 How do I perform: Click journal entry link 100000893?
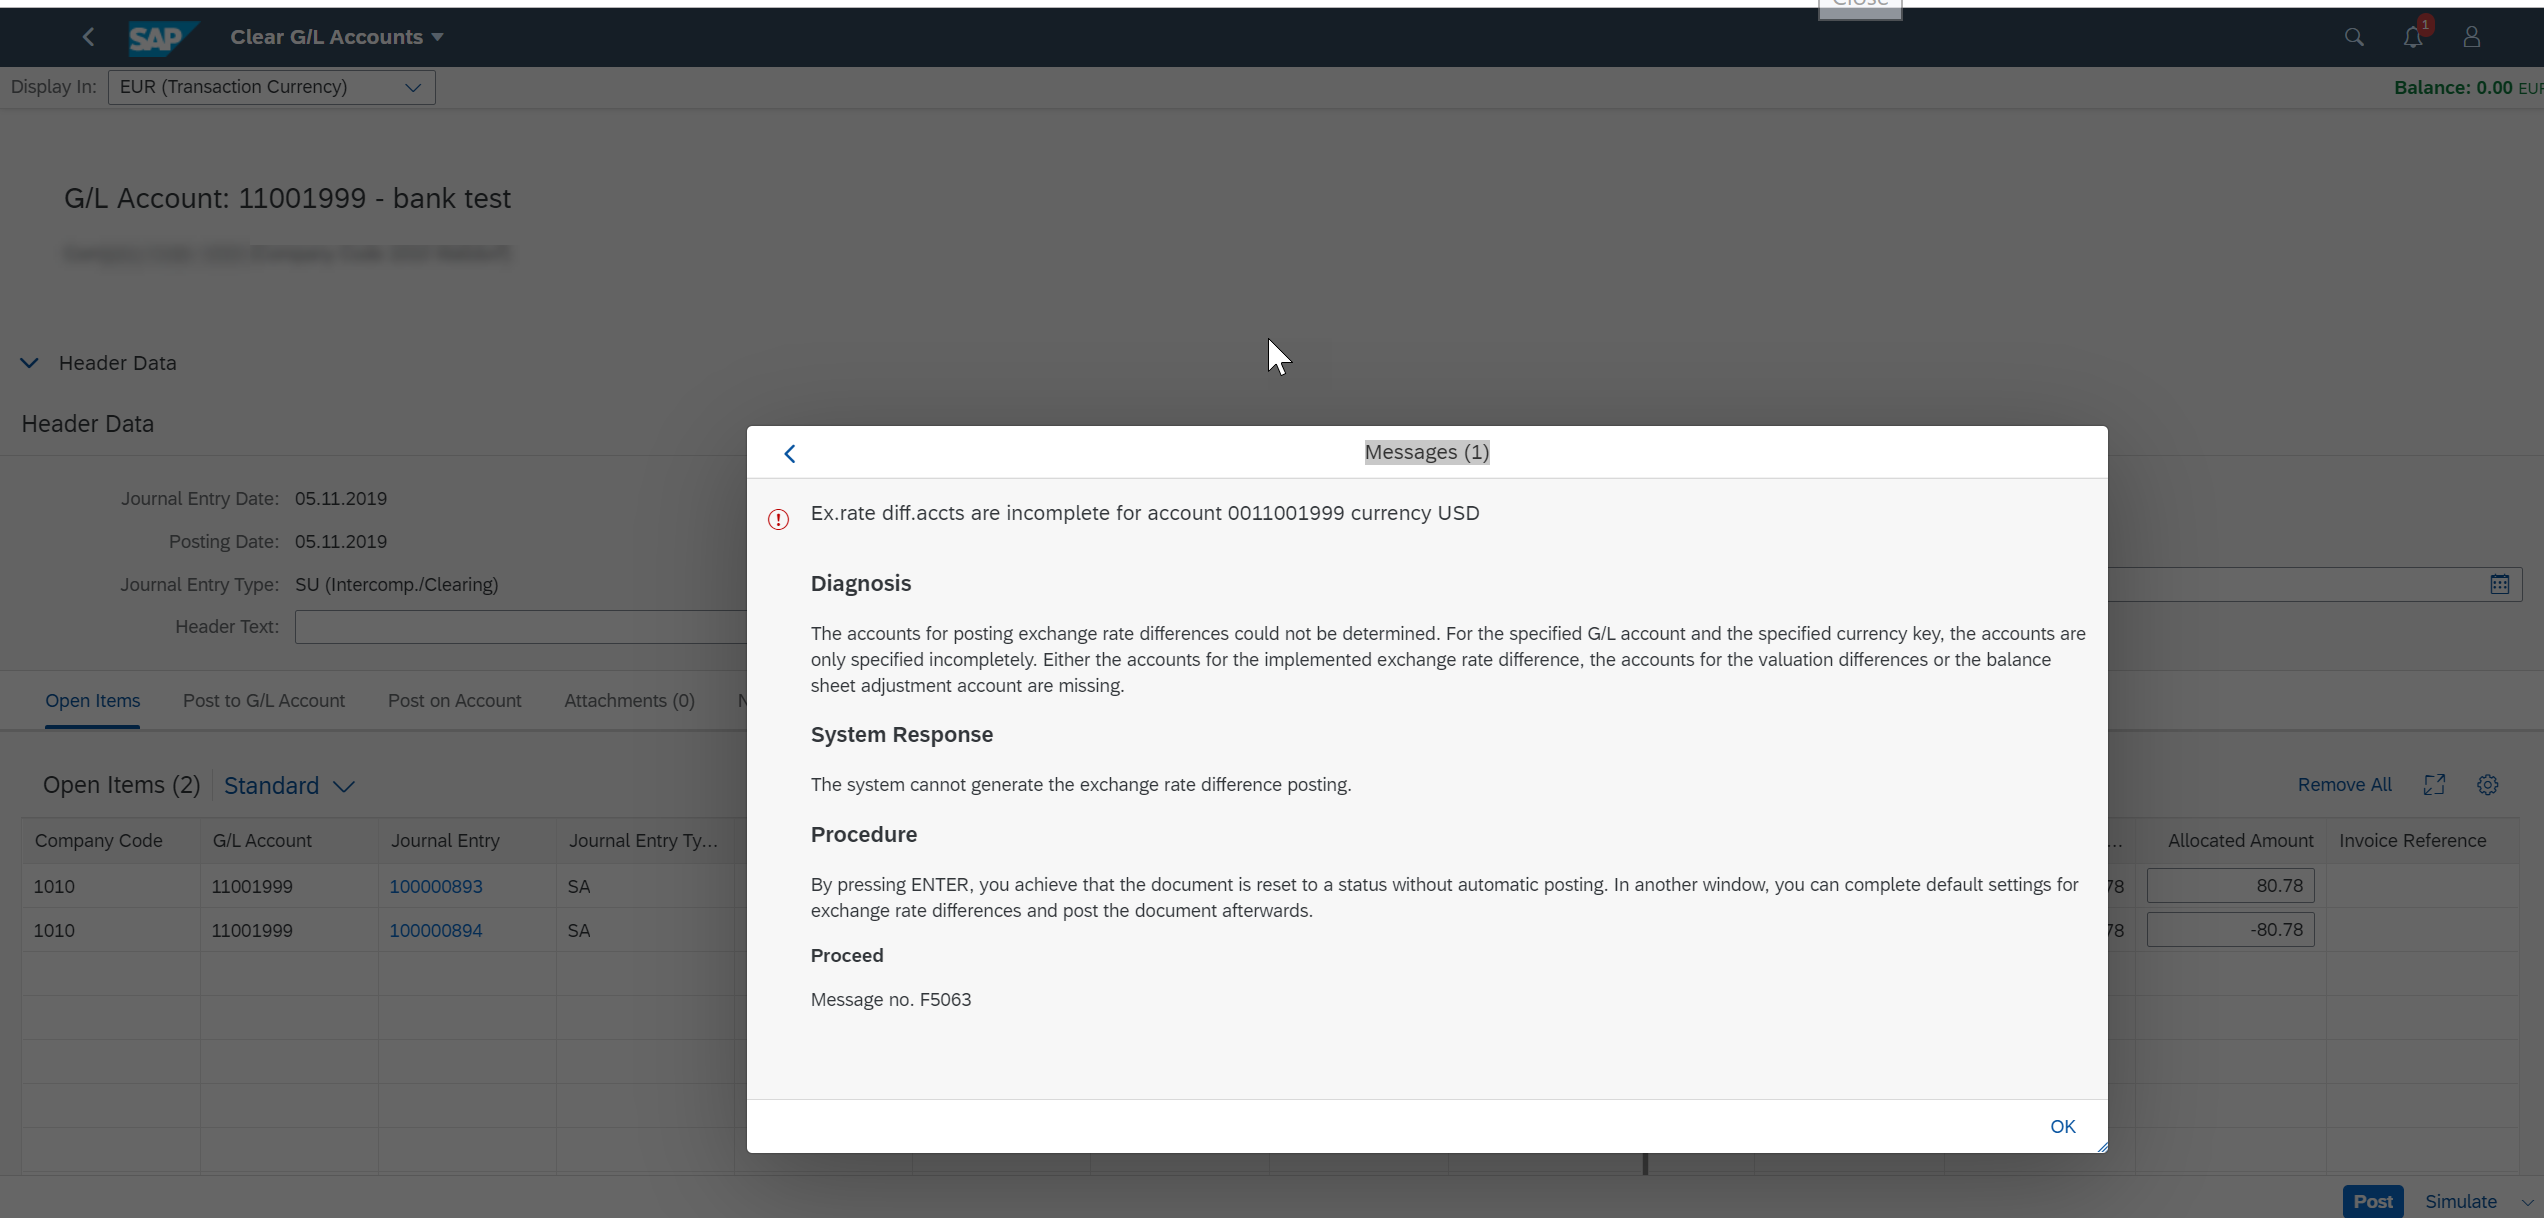[x=435, y=886]
